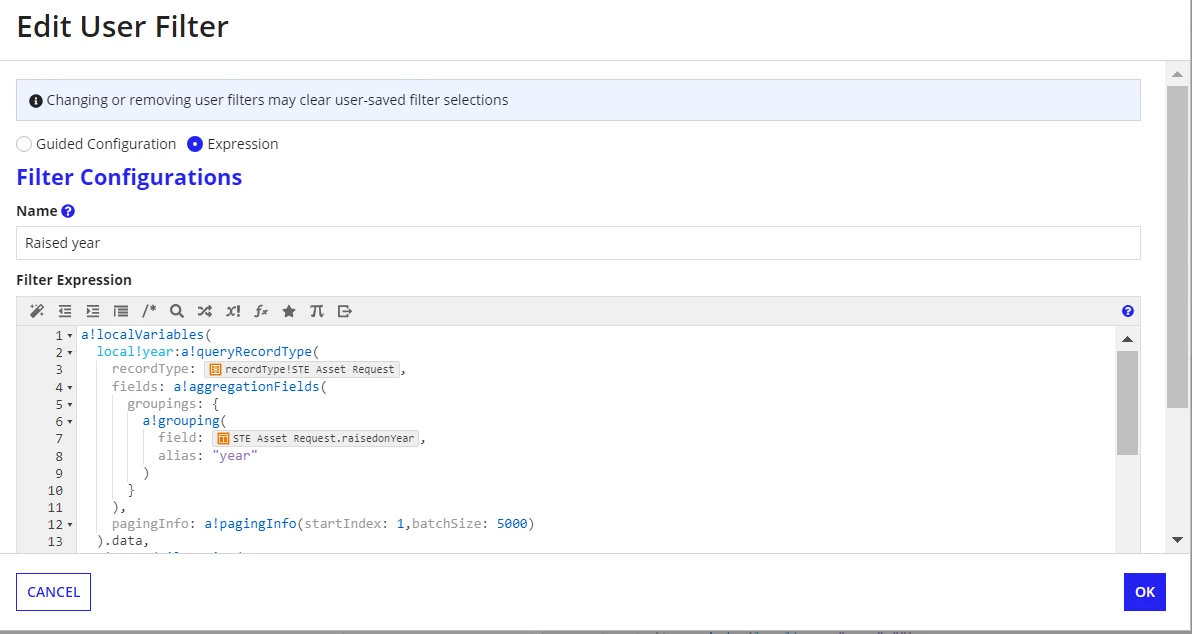The width and height of the screenshot is (1192, 634).
Task: Click the star icon in editor toolbar
Action: [289, 311]
